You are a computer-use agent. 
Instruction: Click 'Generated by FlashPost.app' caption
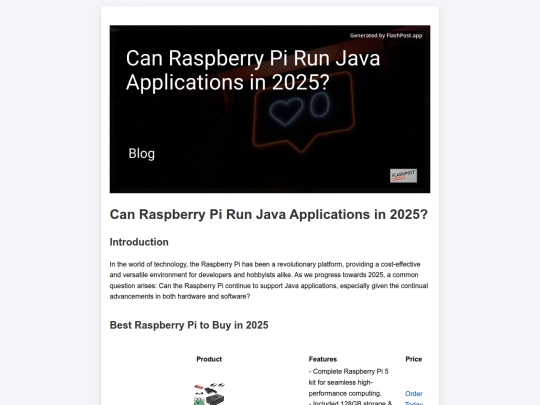[x=386, y=35]
